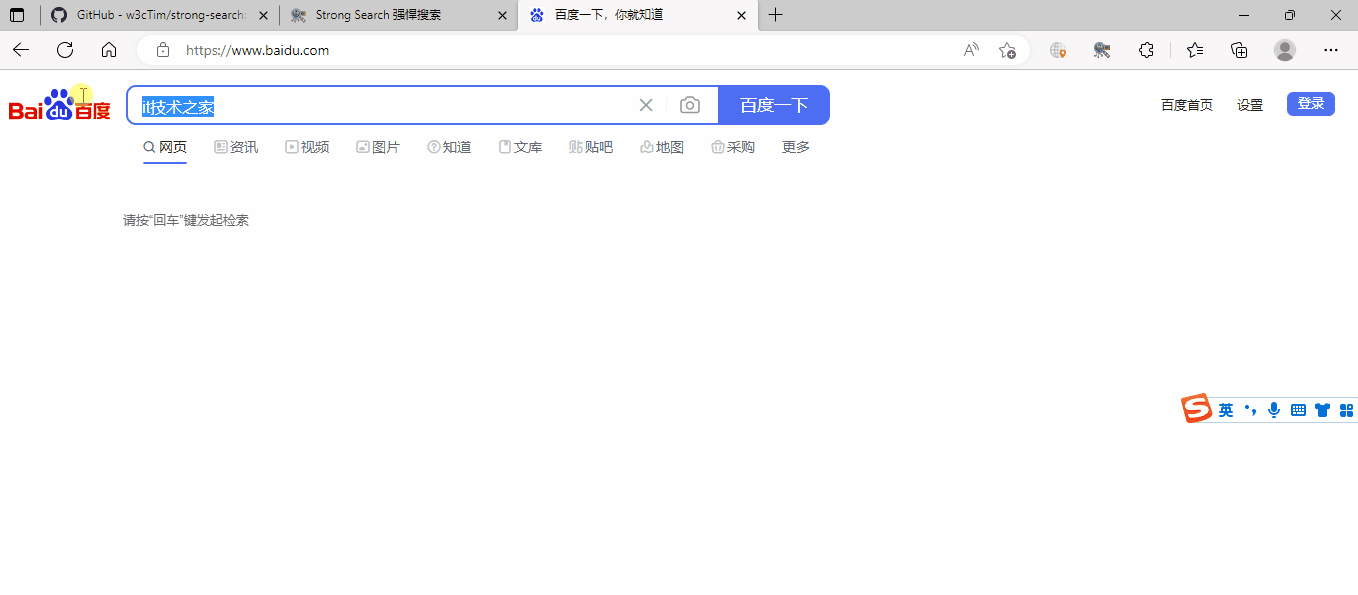Open a new browser tab
Viewport: 1358px width, 595px height.
(x=776, y=15)
